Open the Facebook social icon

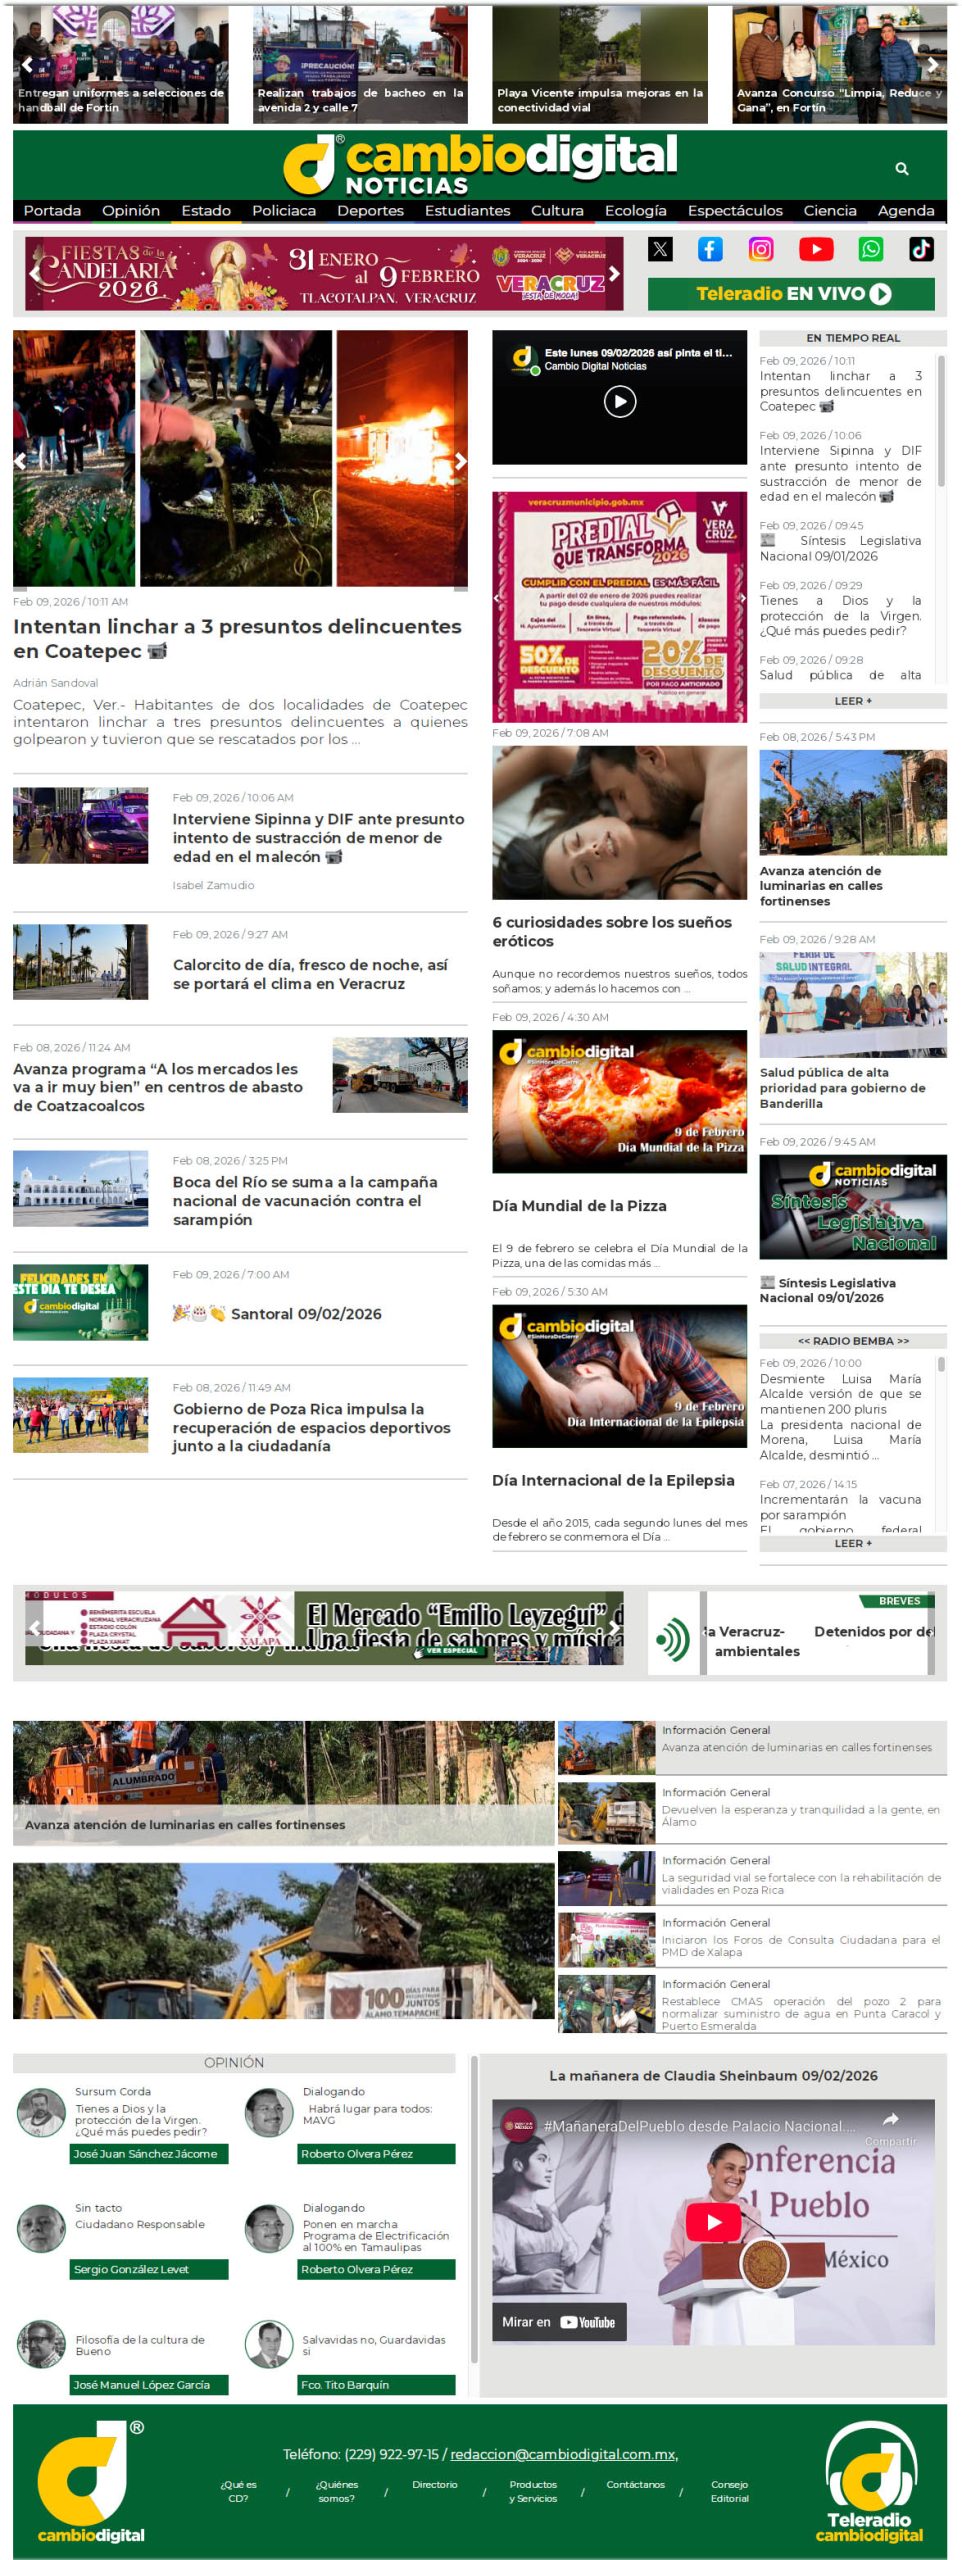[x=710, y=249]
